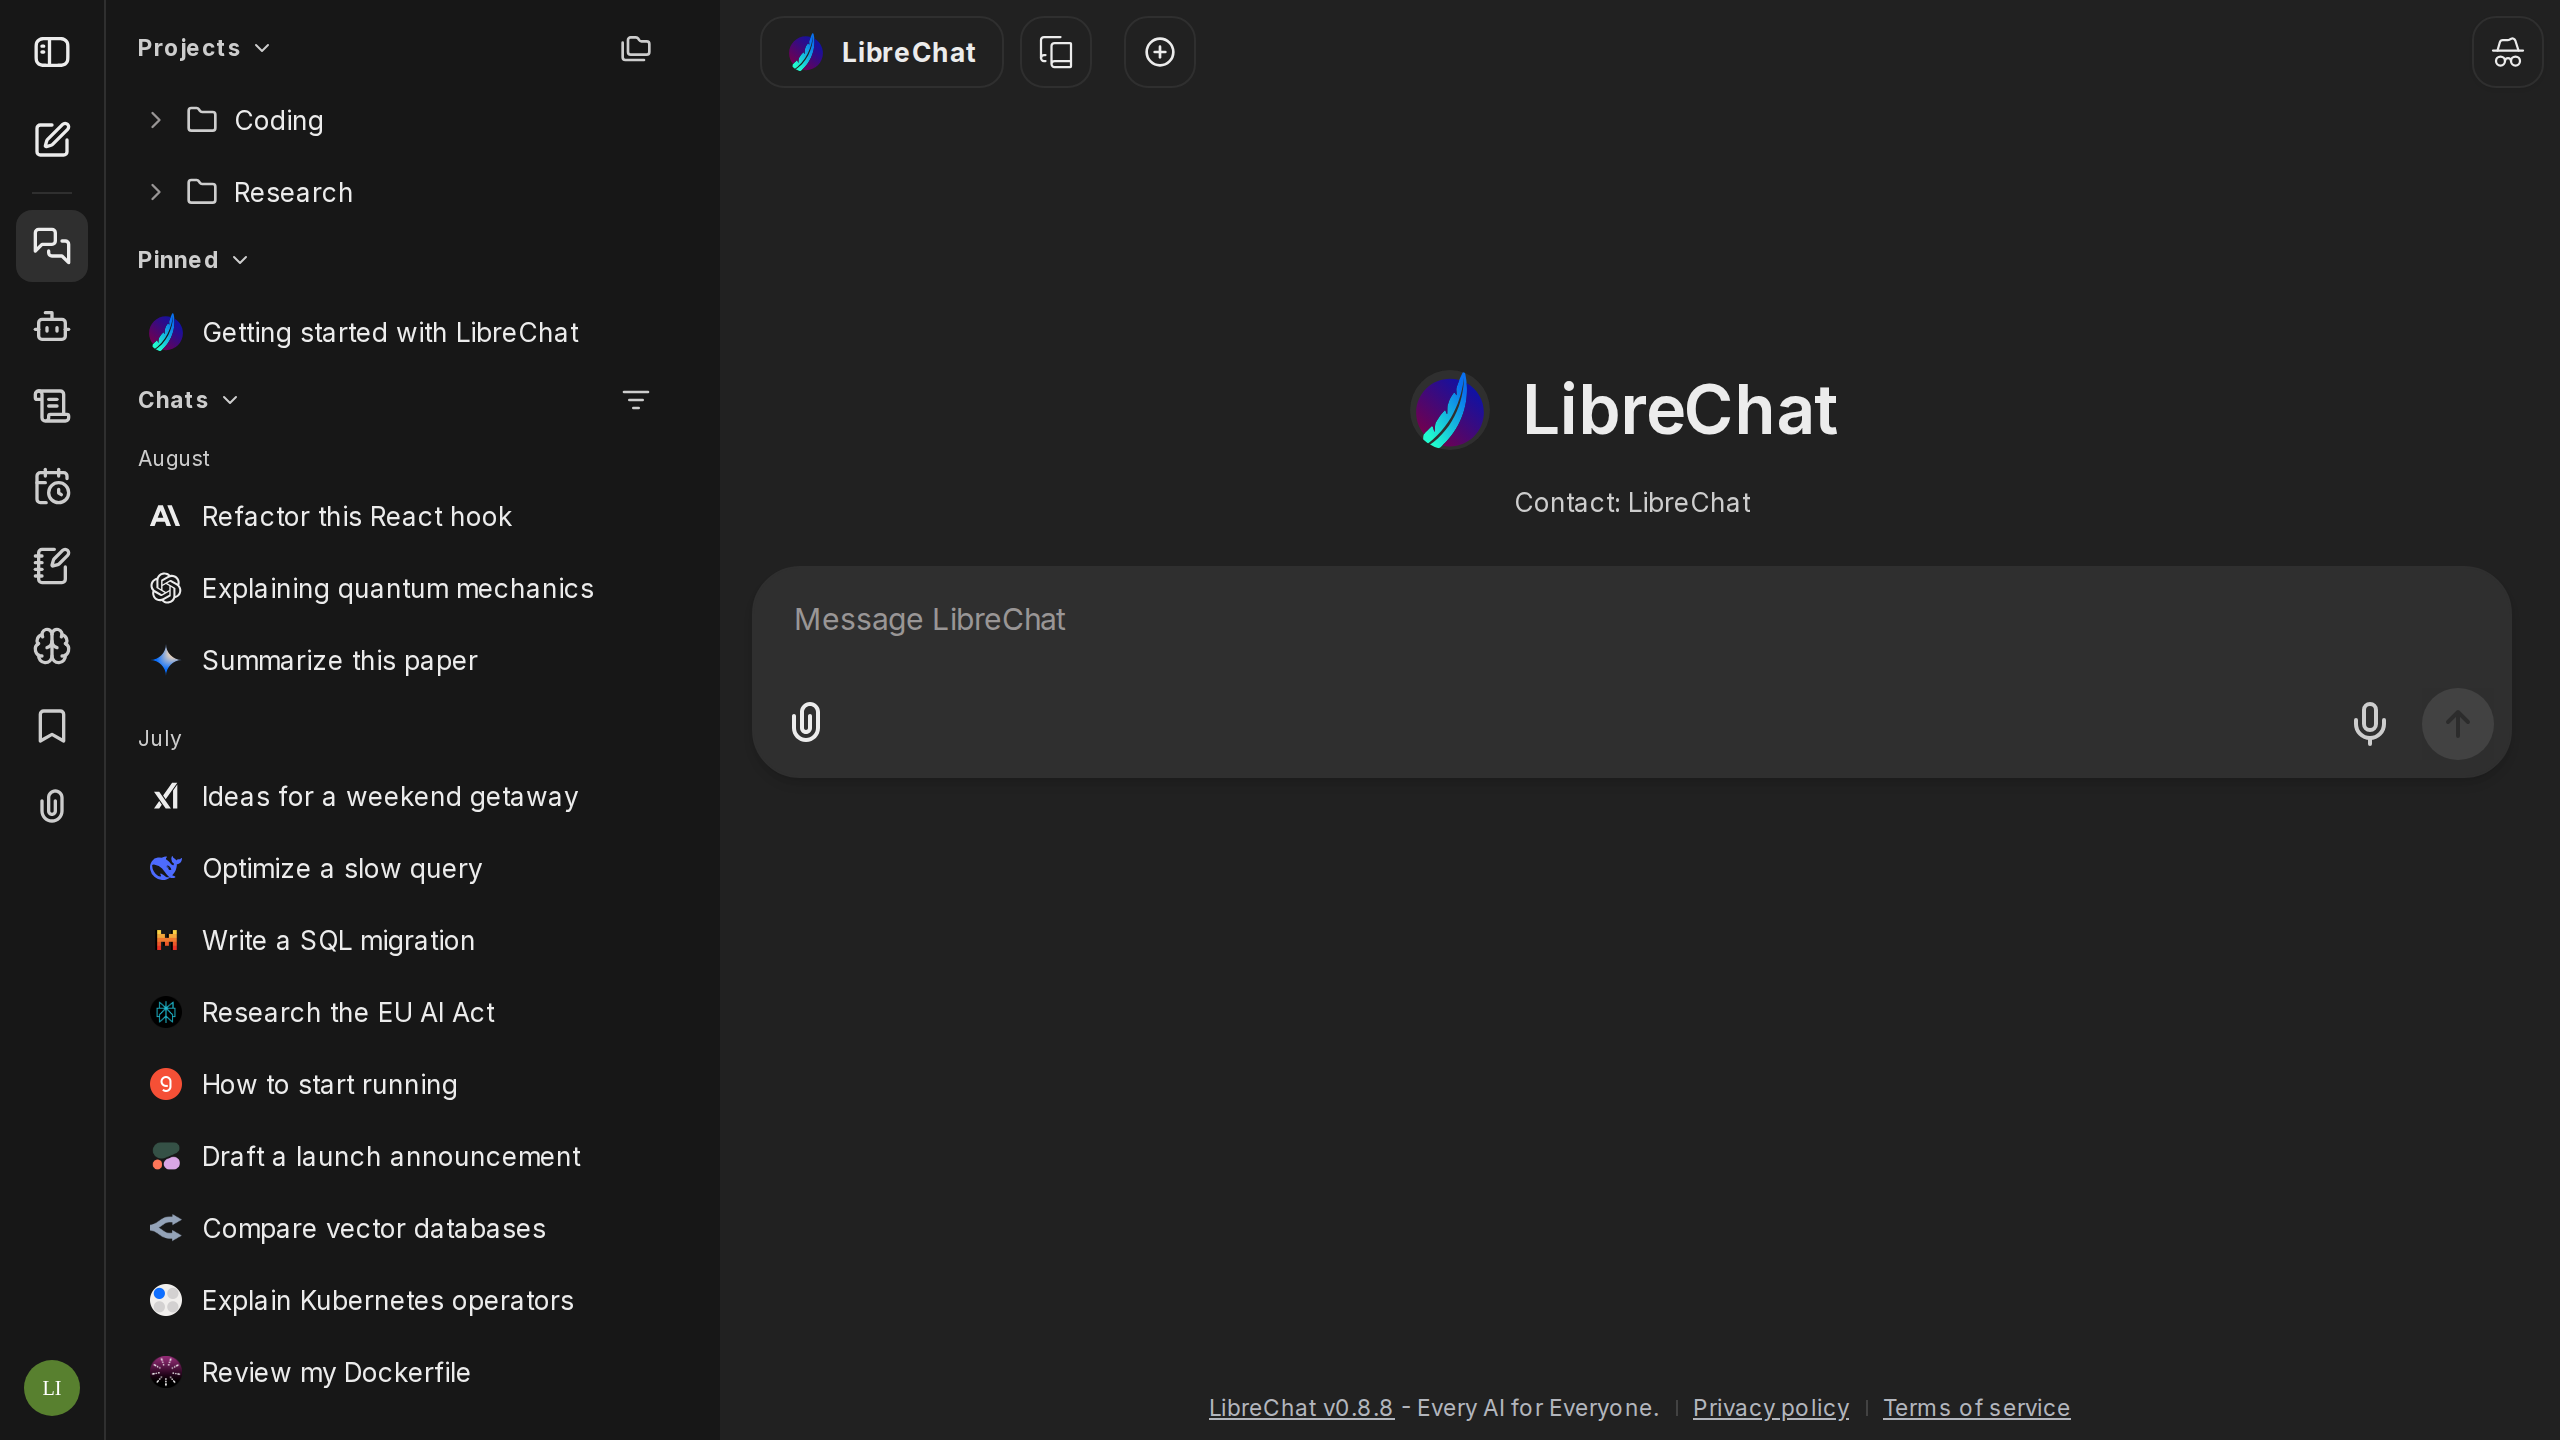
Task: Open the conversations panel icon
Action: pos(52,246)
